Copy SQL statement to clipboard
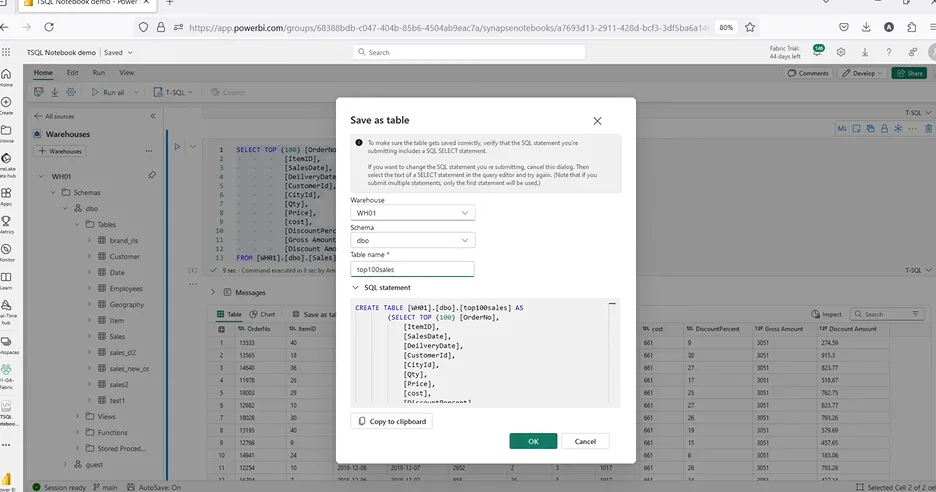The width and height of the screenshot is (936, 492). click(392, 421)
